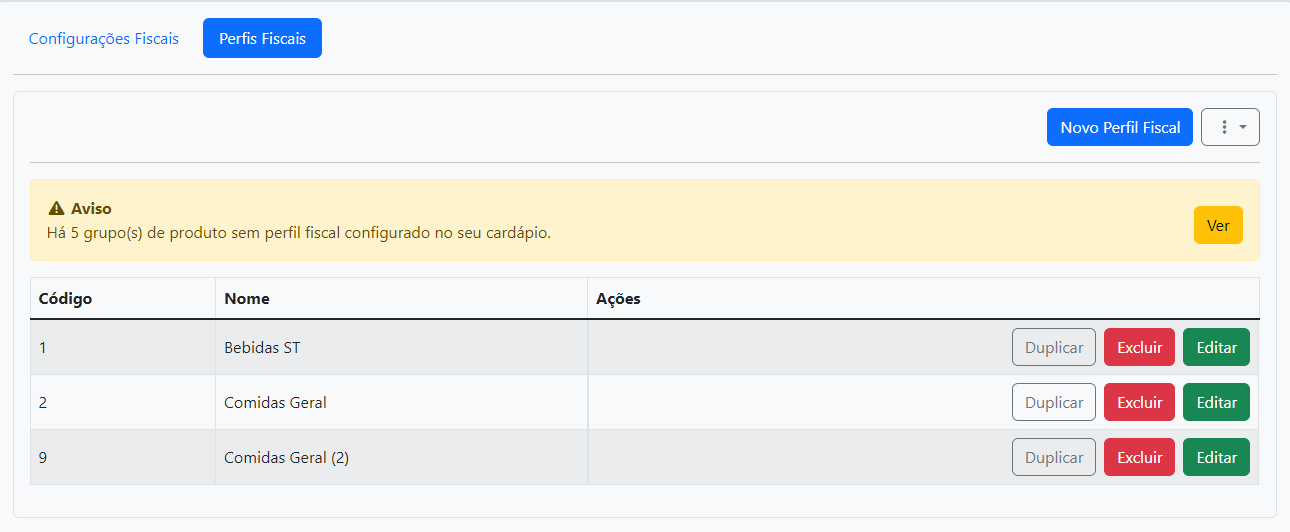Excluir the Comidas Geral profile
The height and width of the screenshot is (532, 1290).
click(1139, 402)
